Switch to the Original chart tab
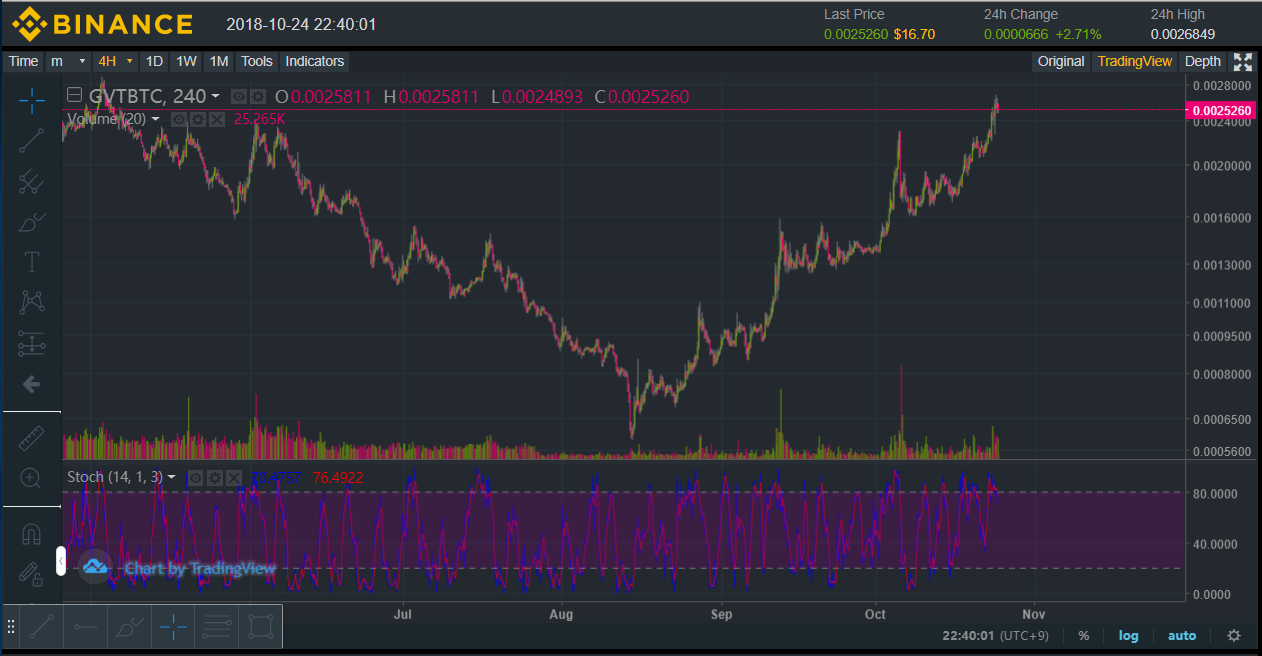 pyautogui.click(x=1061, y=61)
